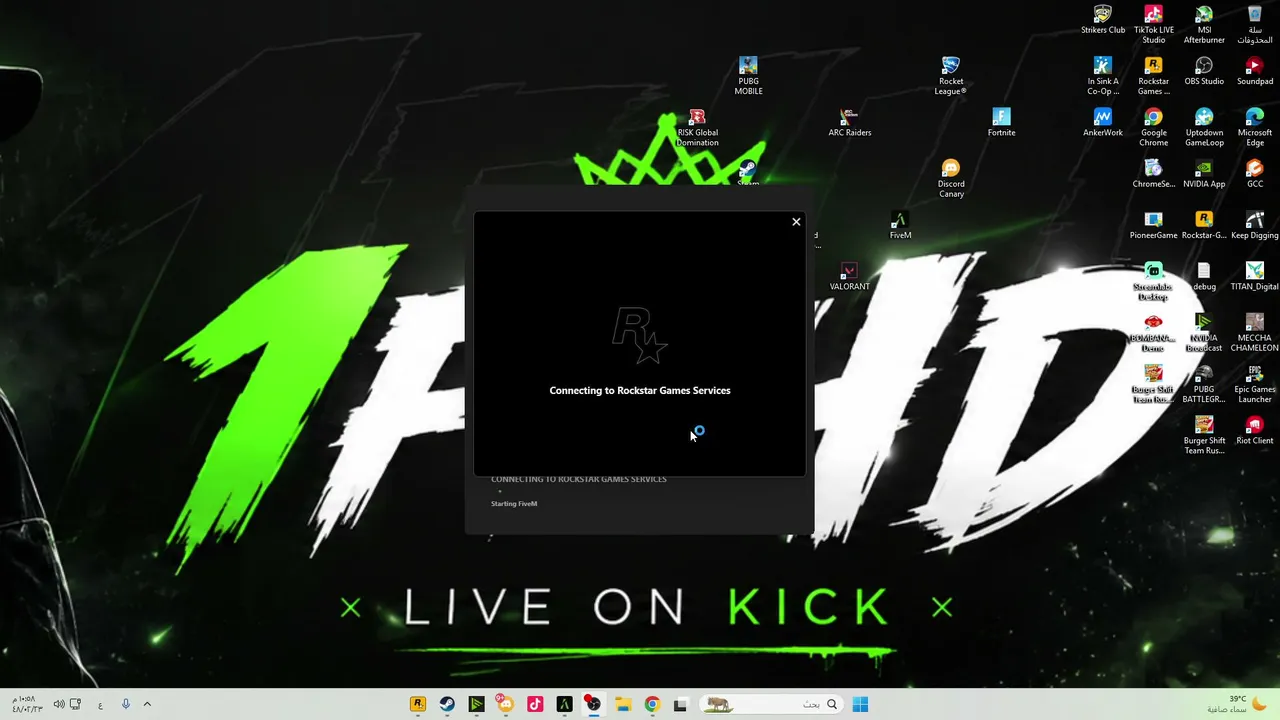Select the Recycle Bin desktop icon
Image resolution: width=1280 pixels, height=720 pixels.
point(1255,25)
